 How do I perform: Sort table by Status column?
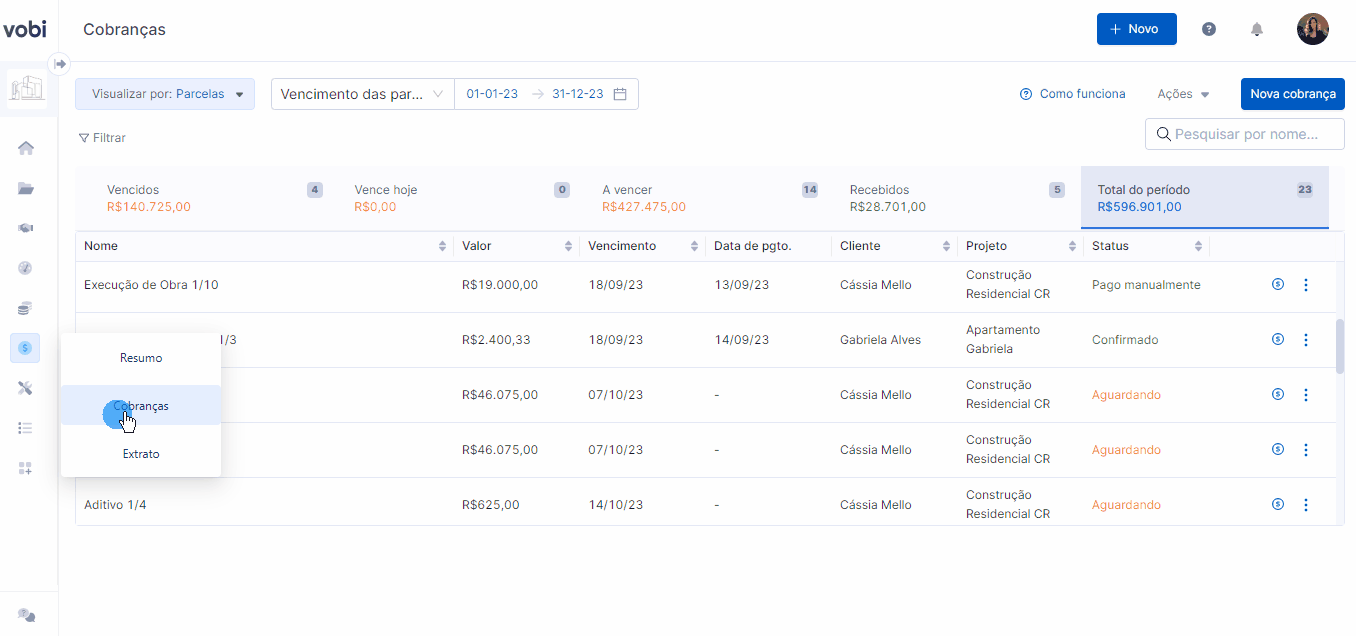(x=1198, y=246)
